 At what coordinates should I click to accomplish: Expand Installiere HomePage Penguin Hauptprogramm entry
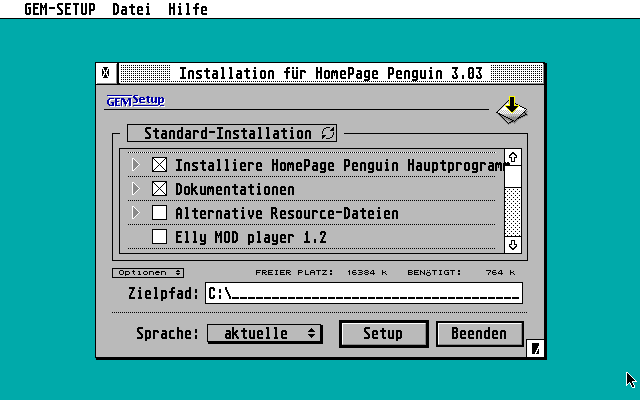click(136, 165)
